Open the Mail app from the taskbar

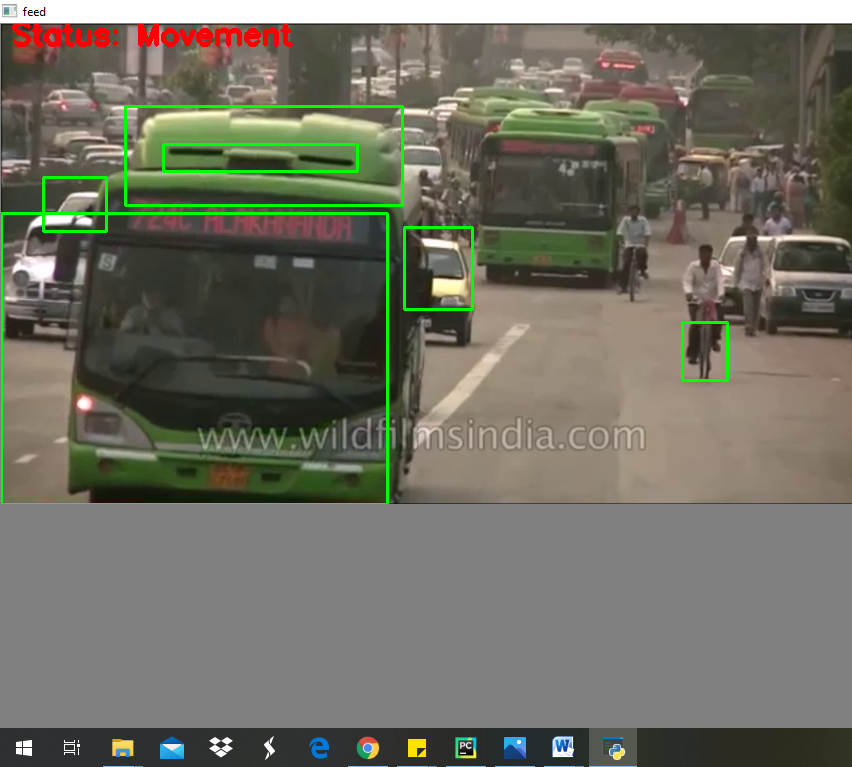[171, 747]
